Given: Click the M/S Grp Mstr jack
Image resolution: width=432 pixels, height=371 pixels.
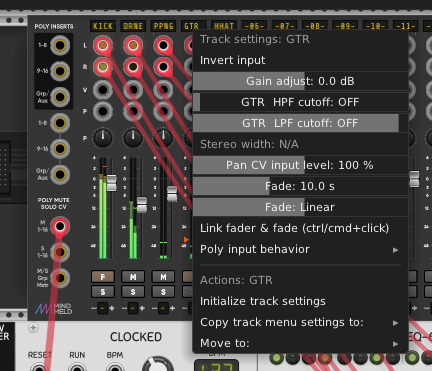Looking at the screenshot, I should pyautogui.click(x=60, y=278).
